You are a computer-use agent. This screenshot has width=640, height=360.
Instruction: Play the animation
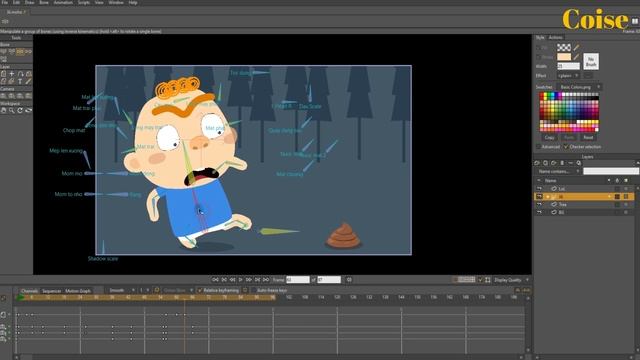(240, 280)
